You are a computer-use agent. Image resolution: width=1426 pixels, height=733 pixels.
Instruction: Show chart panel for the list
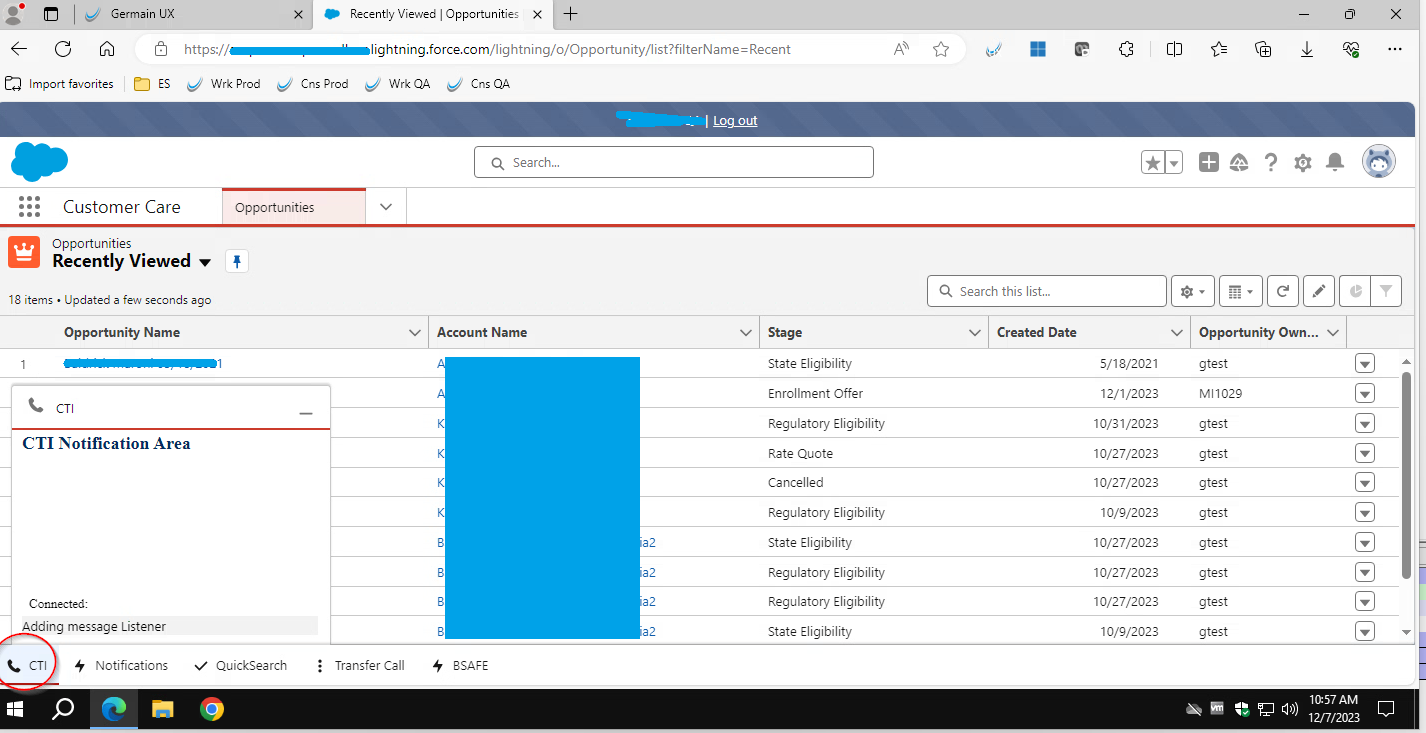coord(1355,291)
